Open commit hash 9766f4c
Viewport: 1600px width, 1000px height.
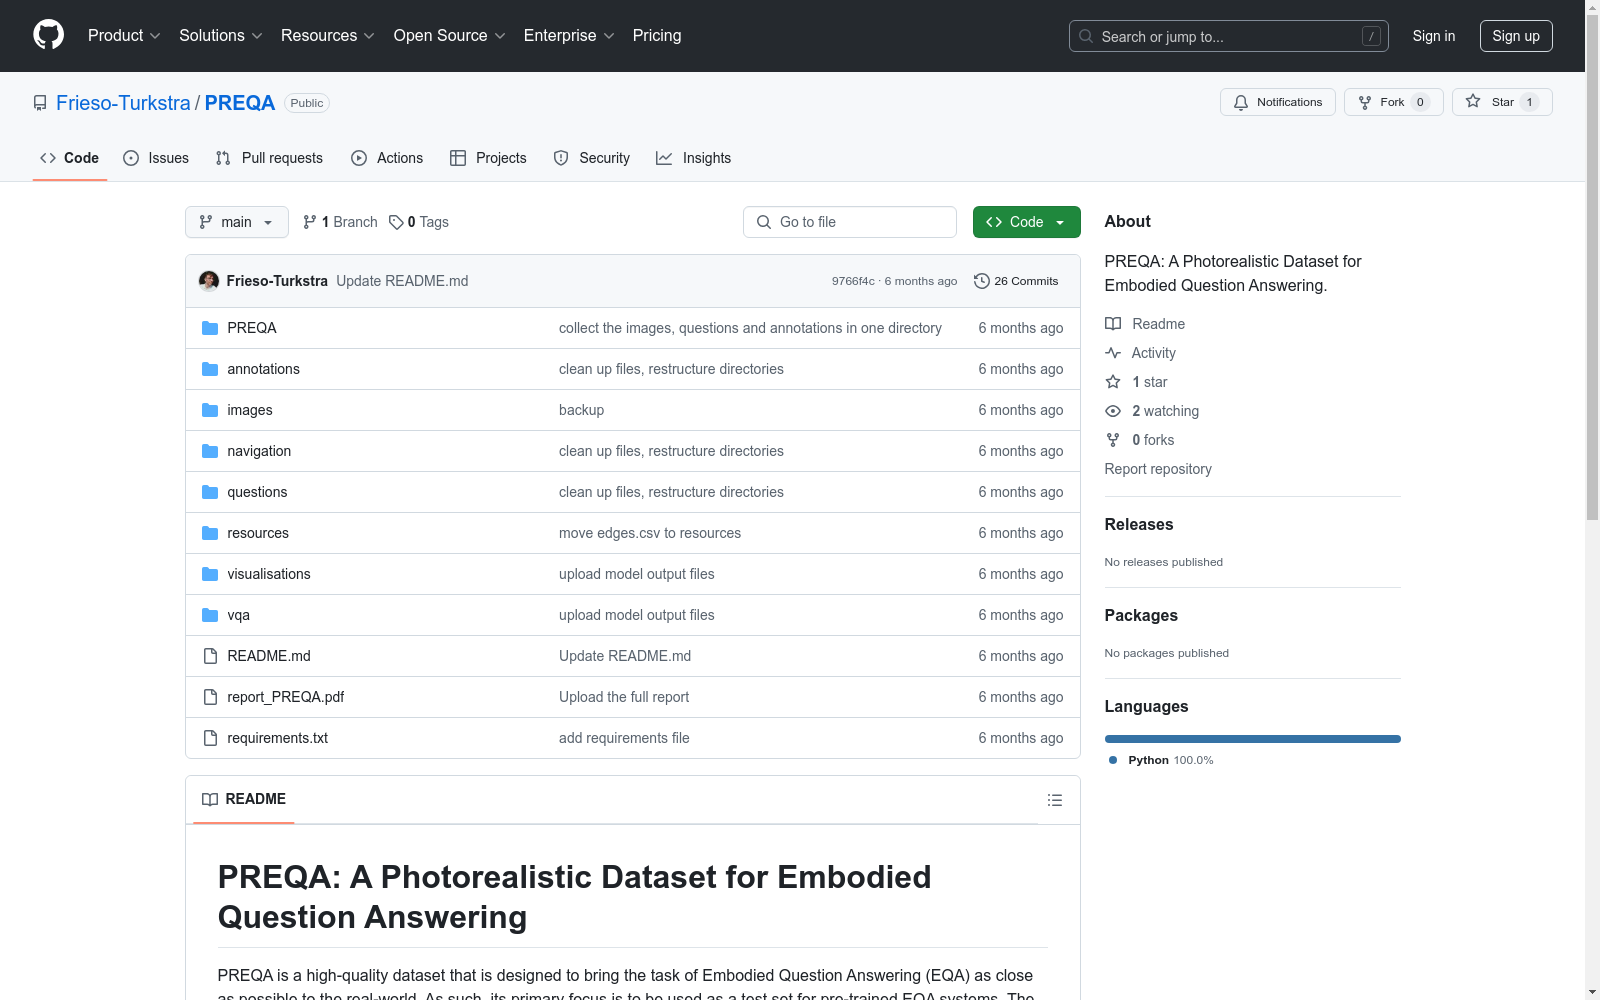pos(853,281)
